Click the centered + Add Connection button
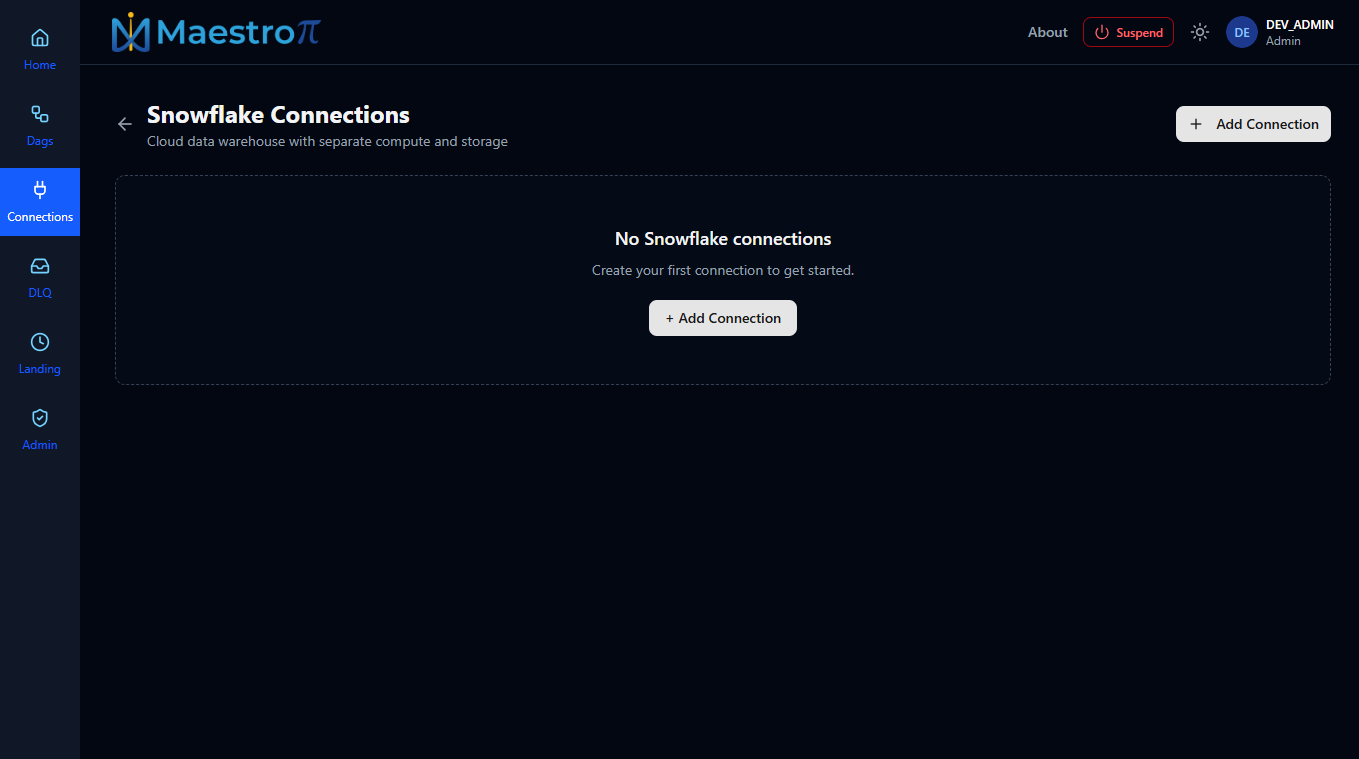Image resolution: width=1359 pixels, height=759 pixels. [723, 318]
